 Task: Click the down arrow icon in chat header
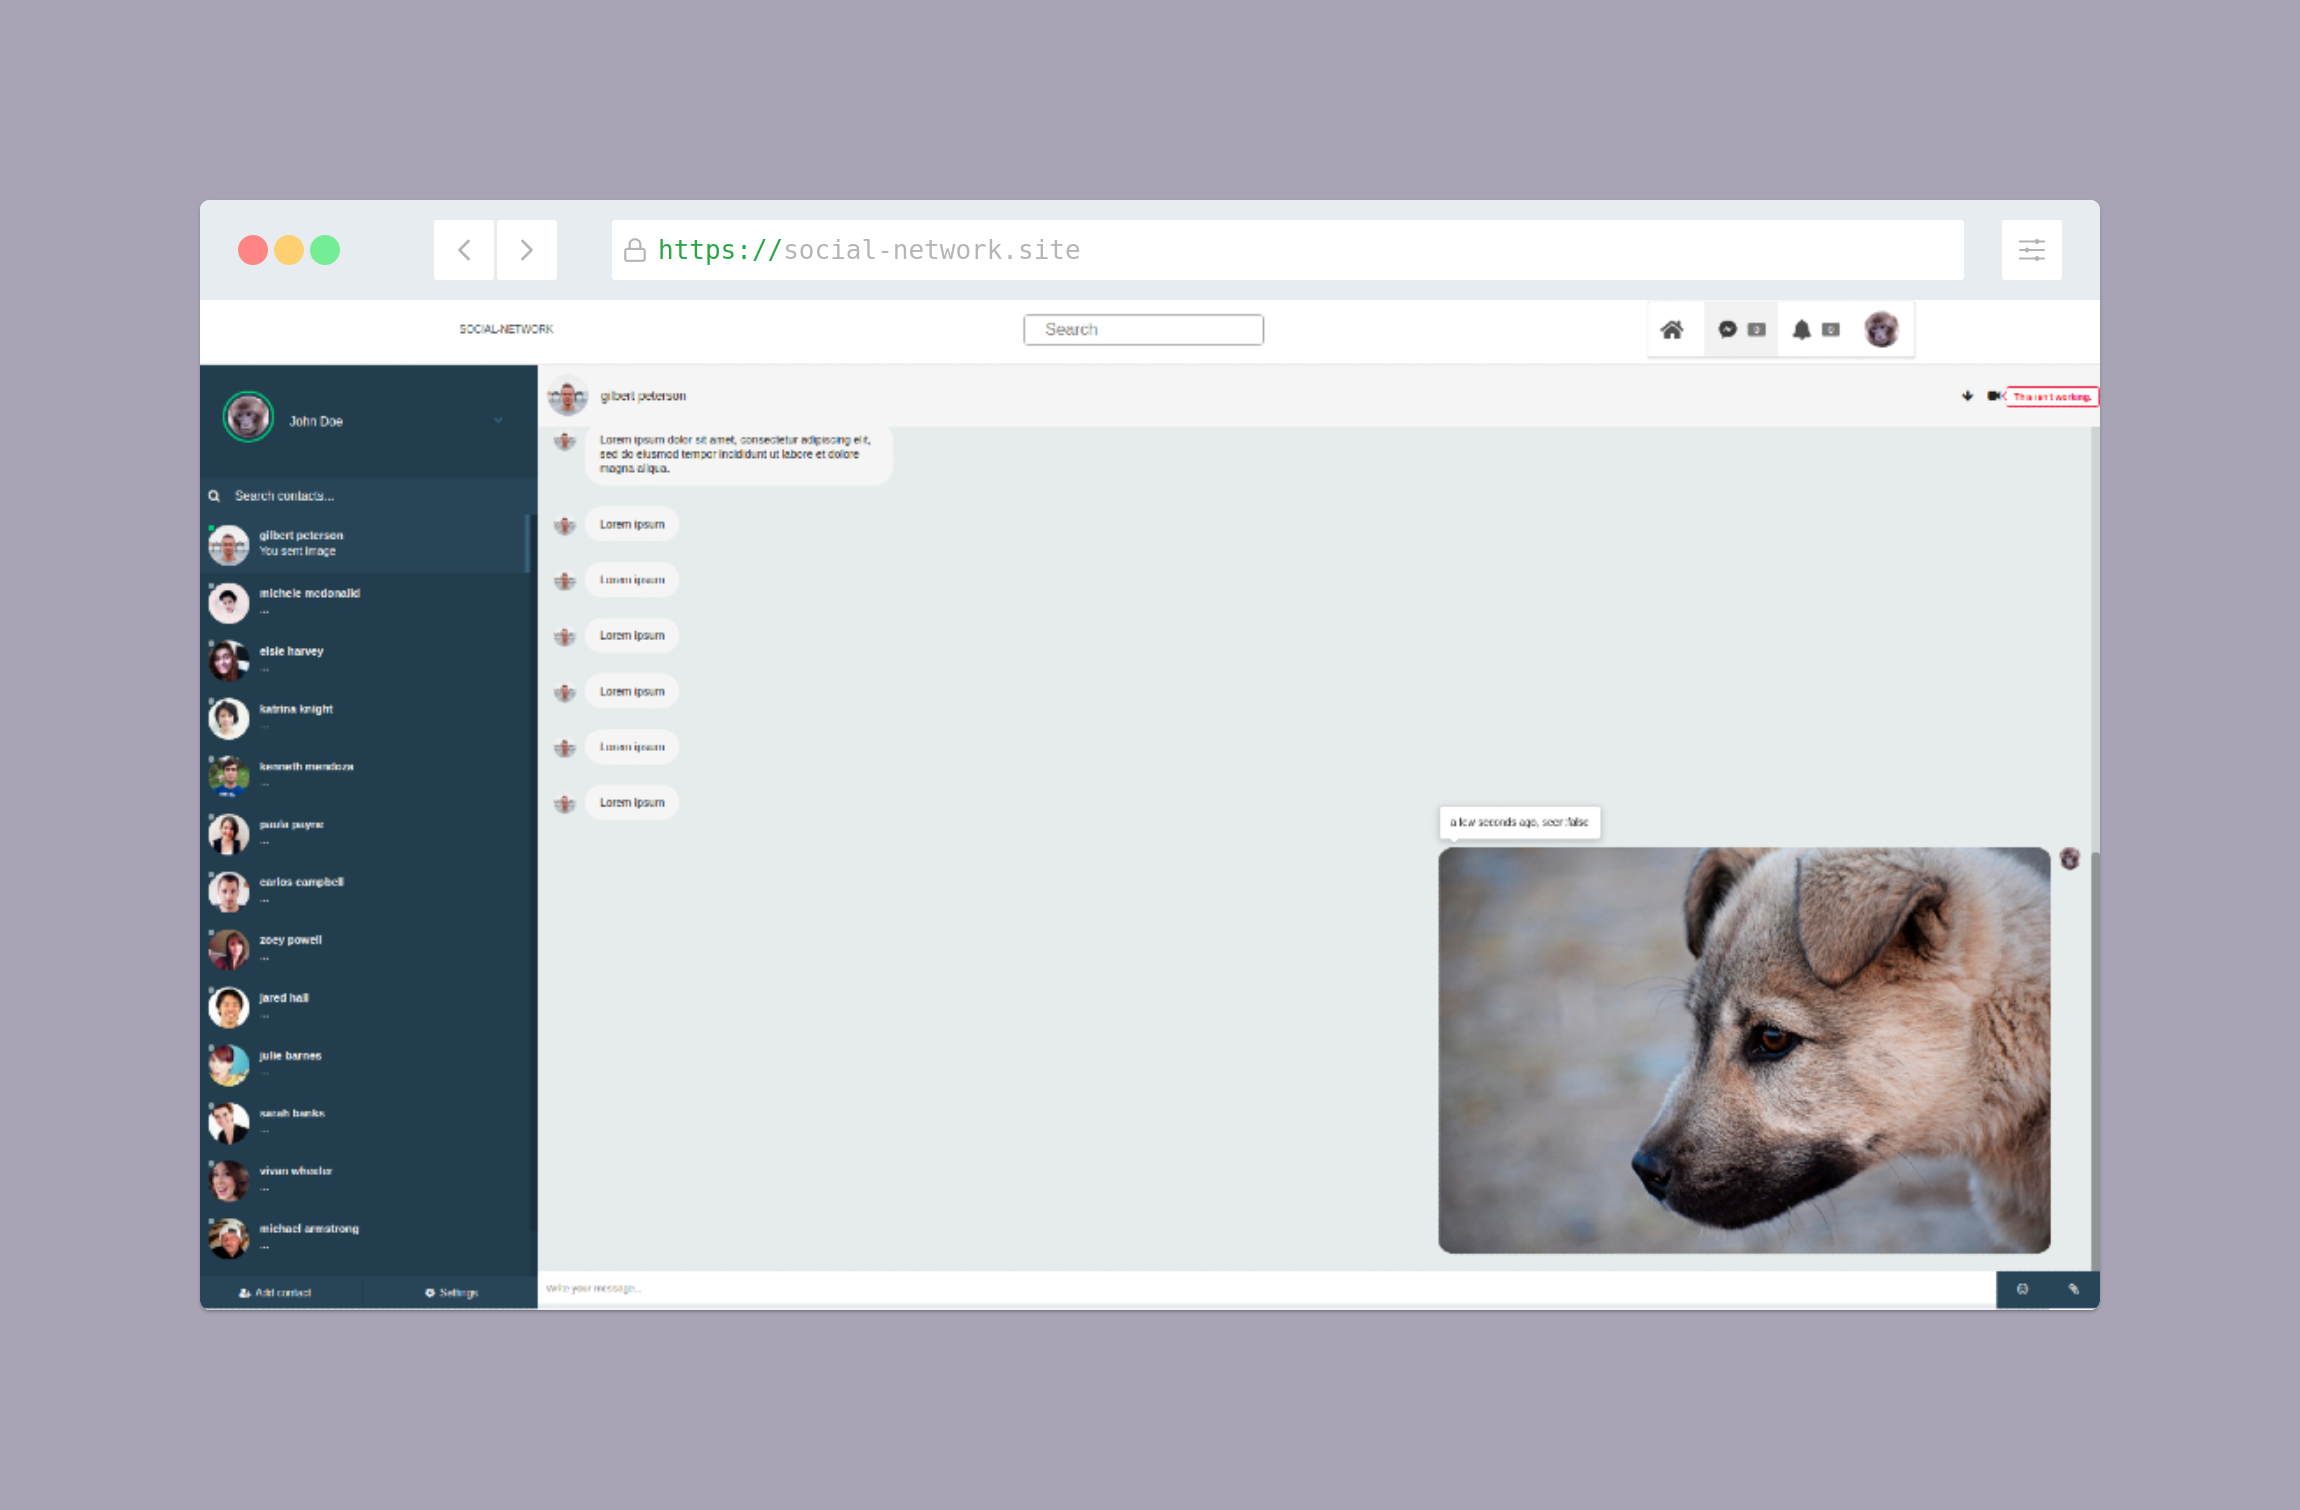click(1967, 396)
